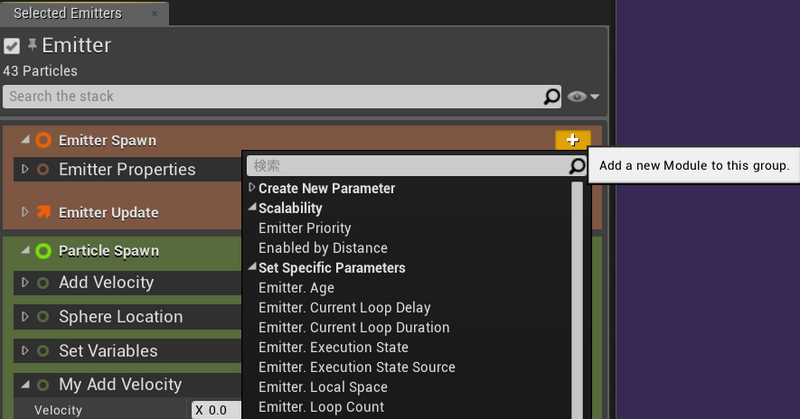Collapse the Emitter Spawn group
The image size is (800, 419).
25,139
